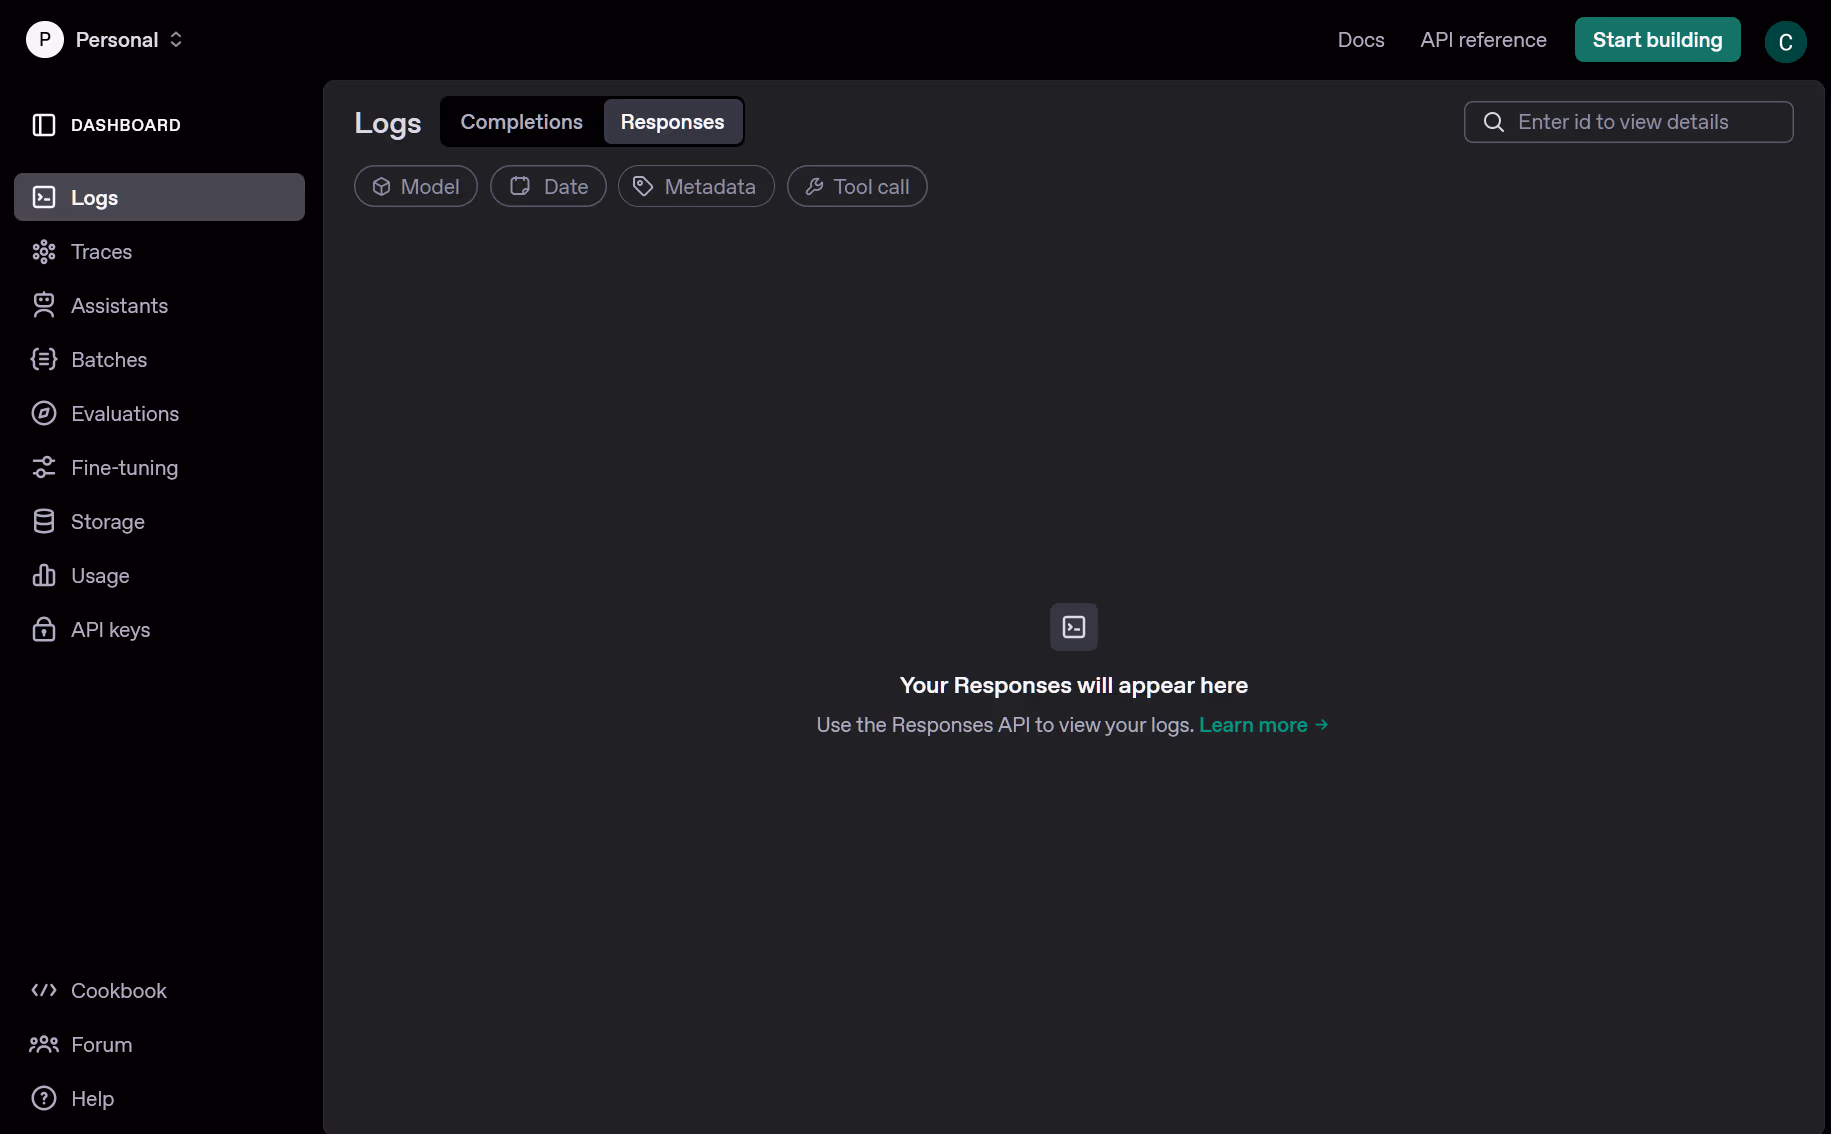1831x1134 pixels.
Task: Open the Cookbook link in sidebar
Action: pos(118,991)
